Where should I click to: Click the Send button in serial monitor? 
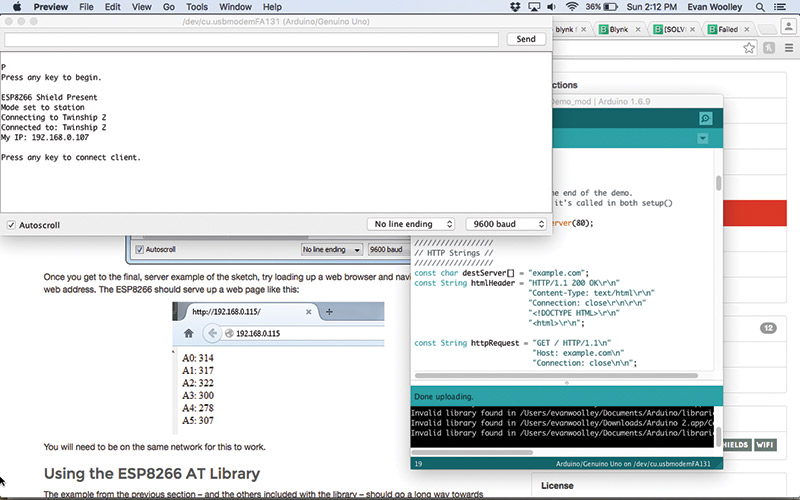point(526,39)
